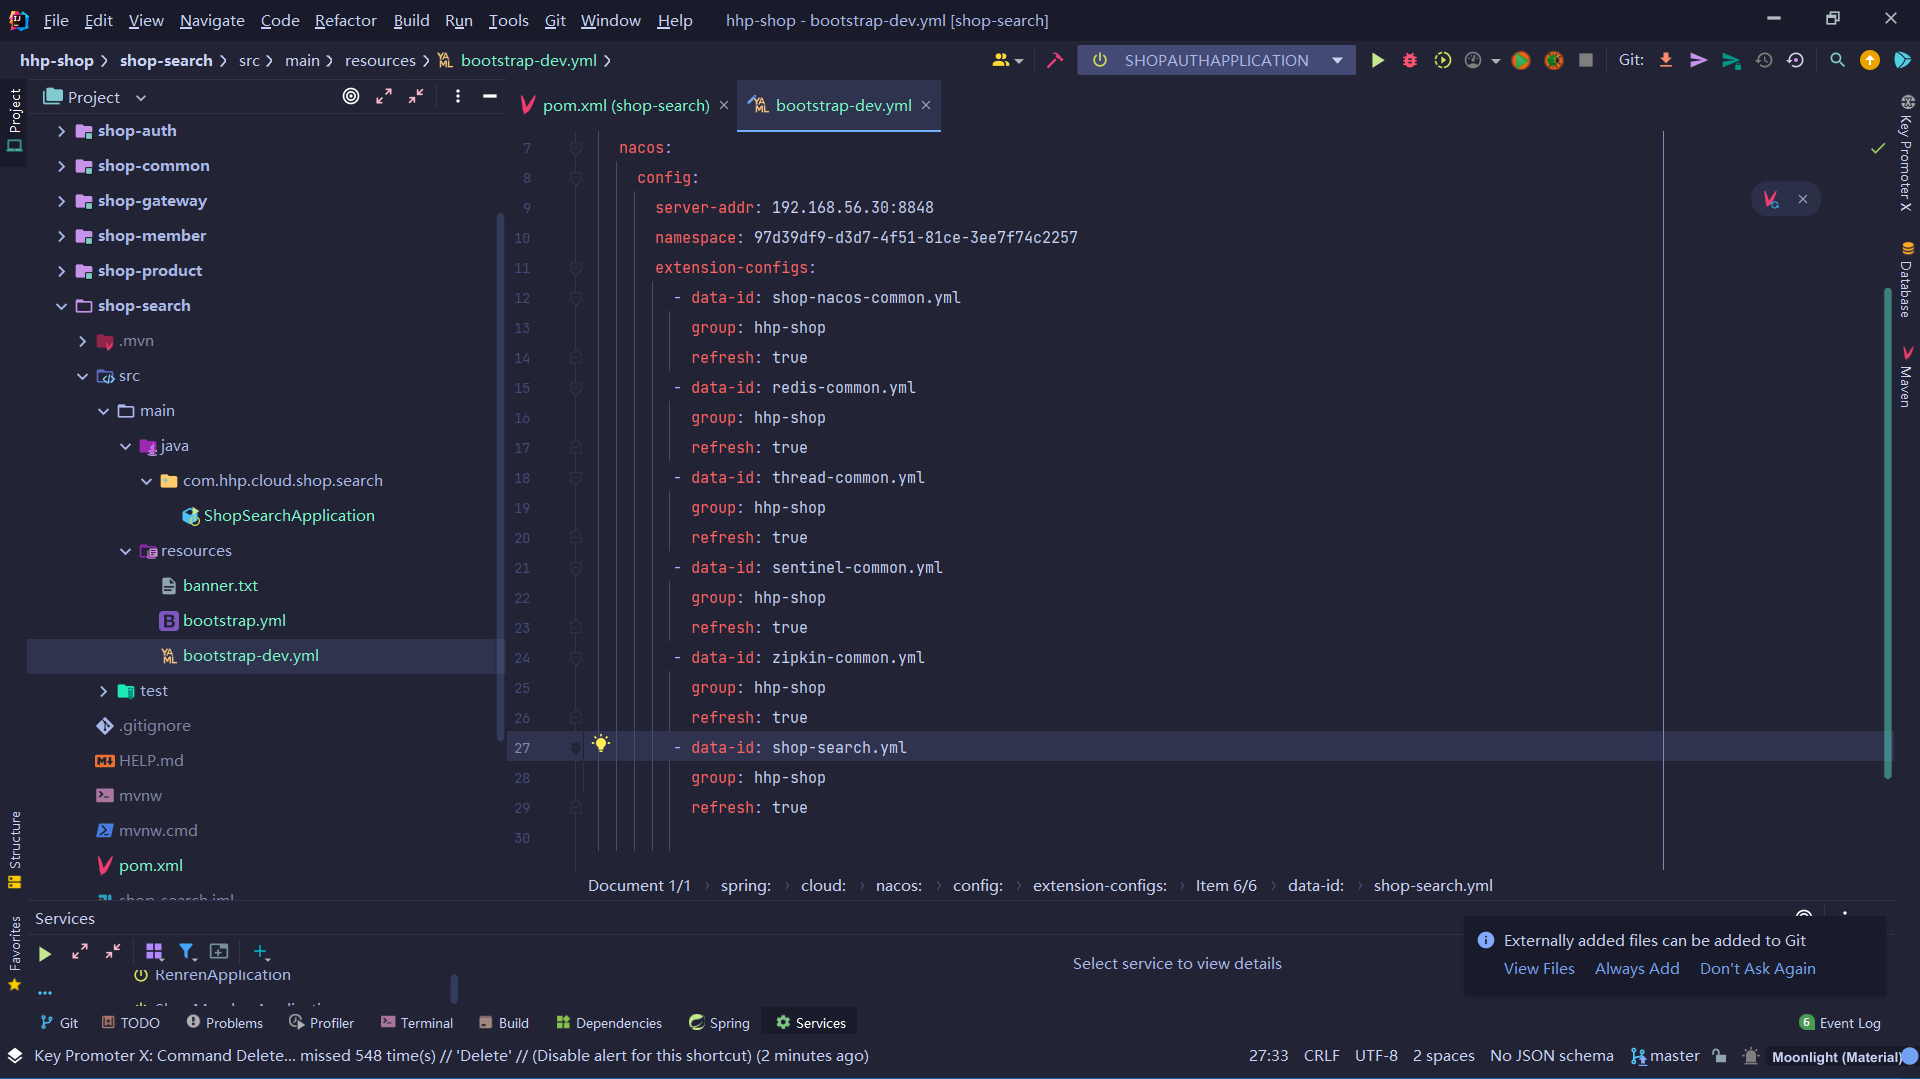Expand the shop-auth module
The image size is (1920, 1079).
point(61,131)
